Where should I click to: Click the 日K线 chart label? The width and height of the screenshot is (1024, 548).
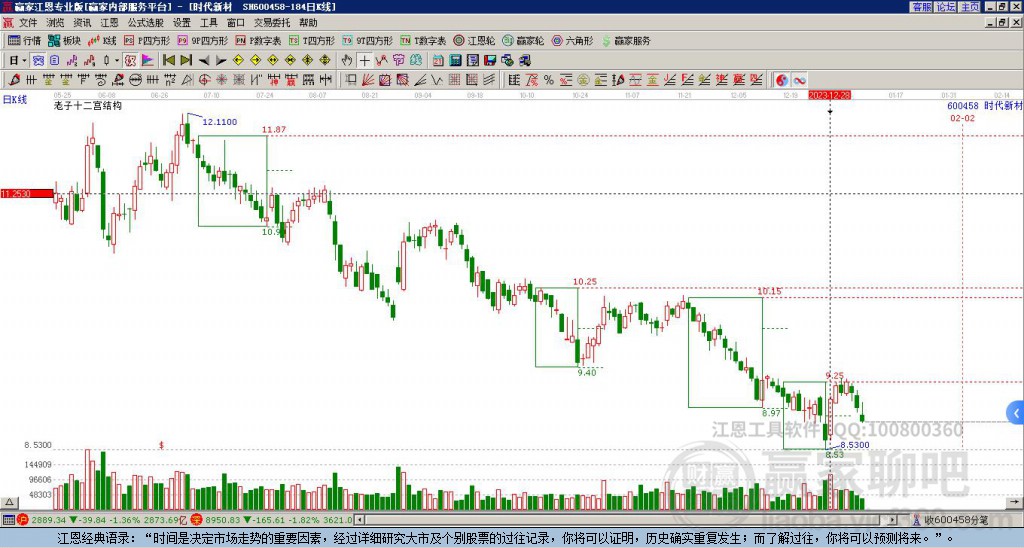pyautogui.click(x=15, y=100)
